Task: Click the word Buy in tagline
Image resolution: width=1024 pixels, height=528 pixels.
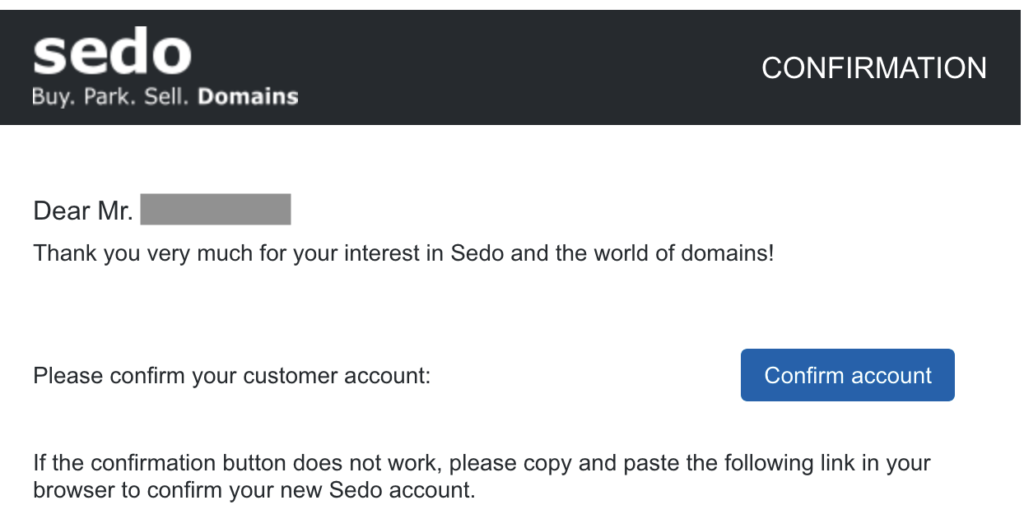Action: [52, 97]
